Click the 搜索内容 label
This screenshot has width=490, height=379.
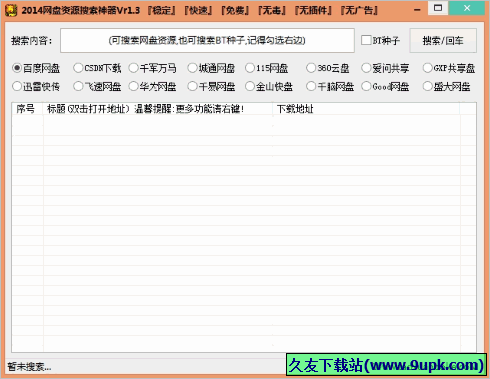(32, 41)
